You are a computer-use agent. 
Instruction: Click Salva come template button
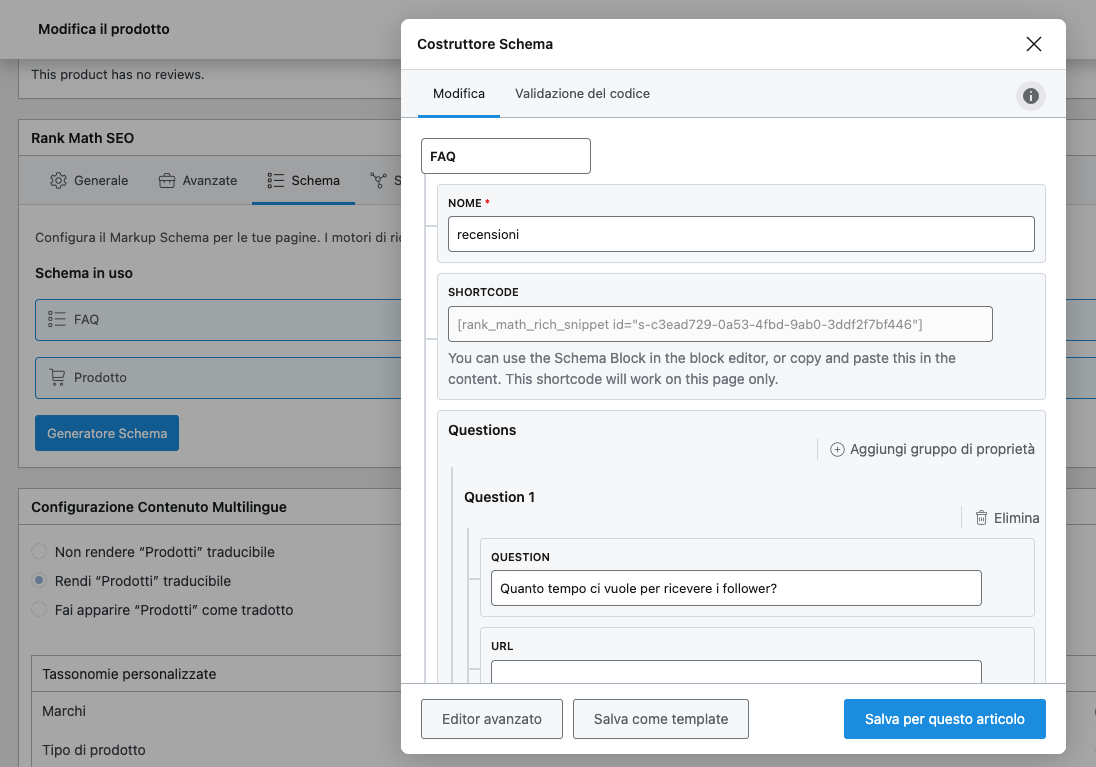660,719
